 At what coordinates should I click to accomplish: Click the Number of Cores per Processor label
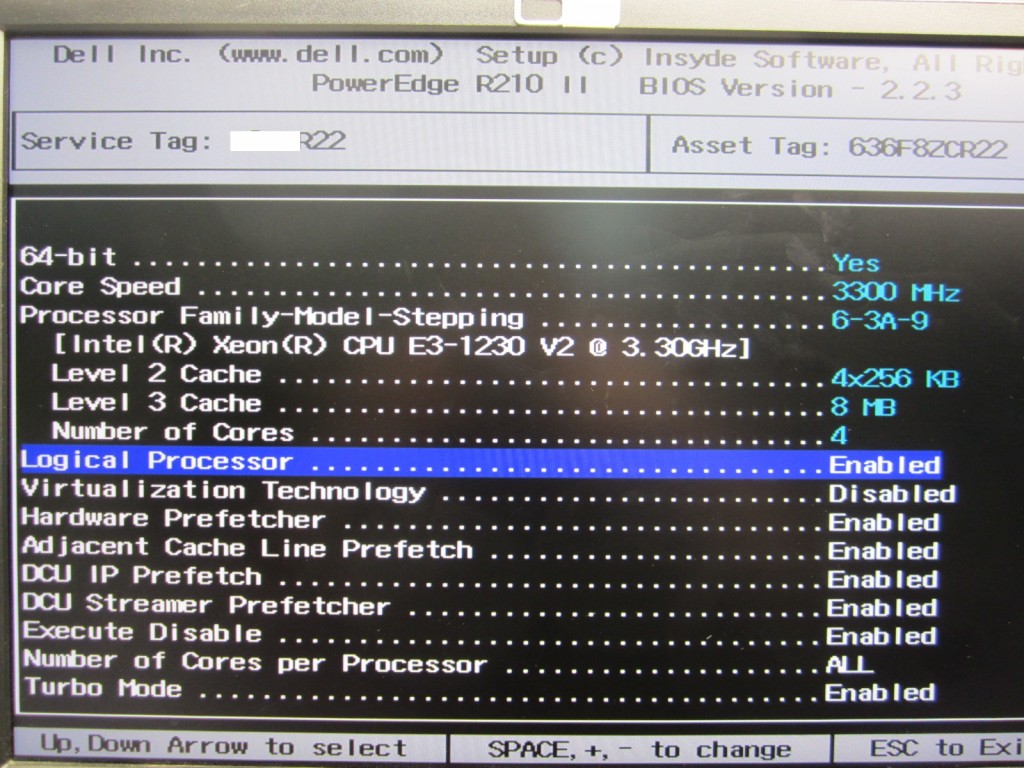tap(255, 661)
